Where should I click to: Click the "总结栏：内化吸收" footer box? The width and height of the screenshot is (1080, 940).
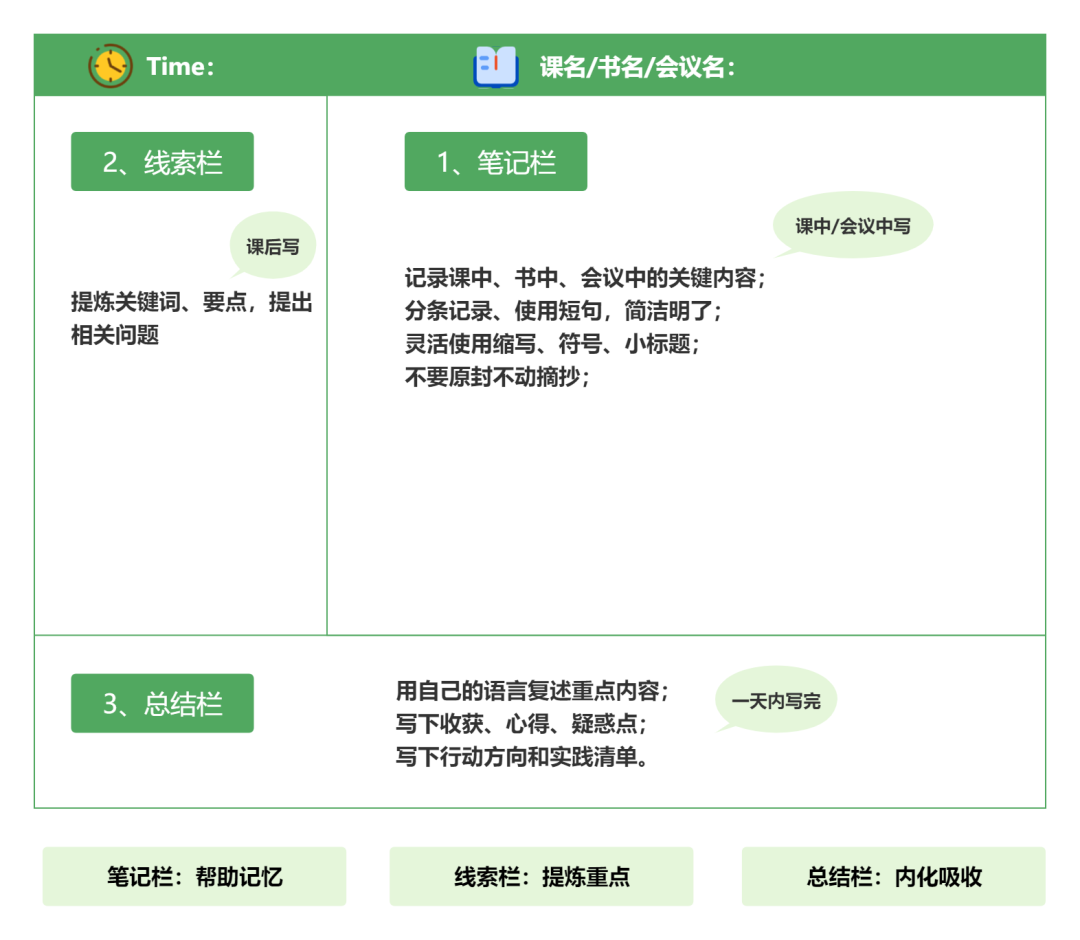pyautogui.click(x=893, y=877)
